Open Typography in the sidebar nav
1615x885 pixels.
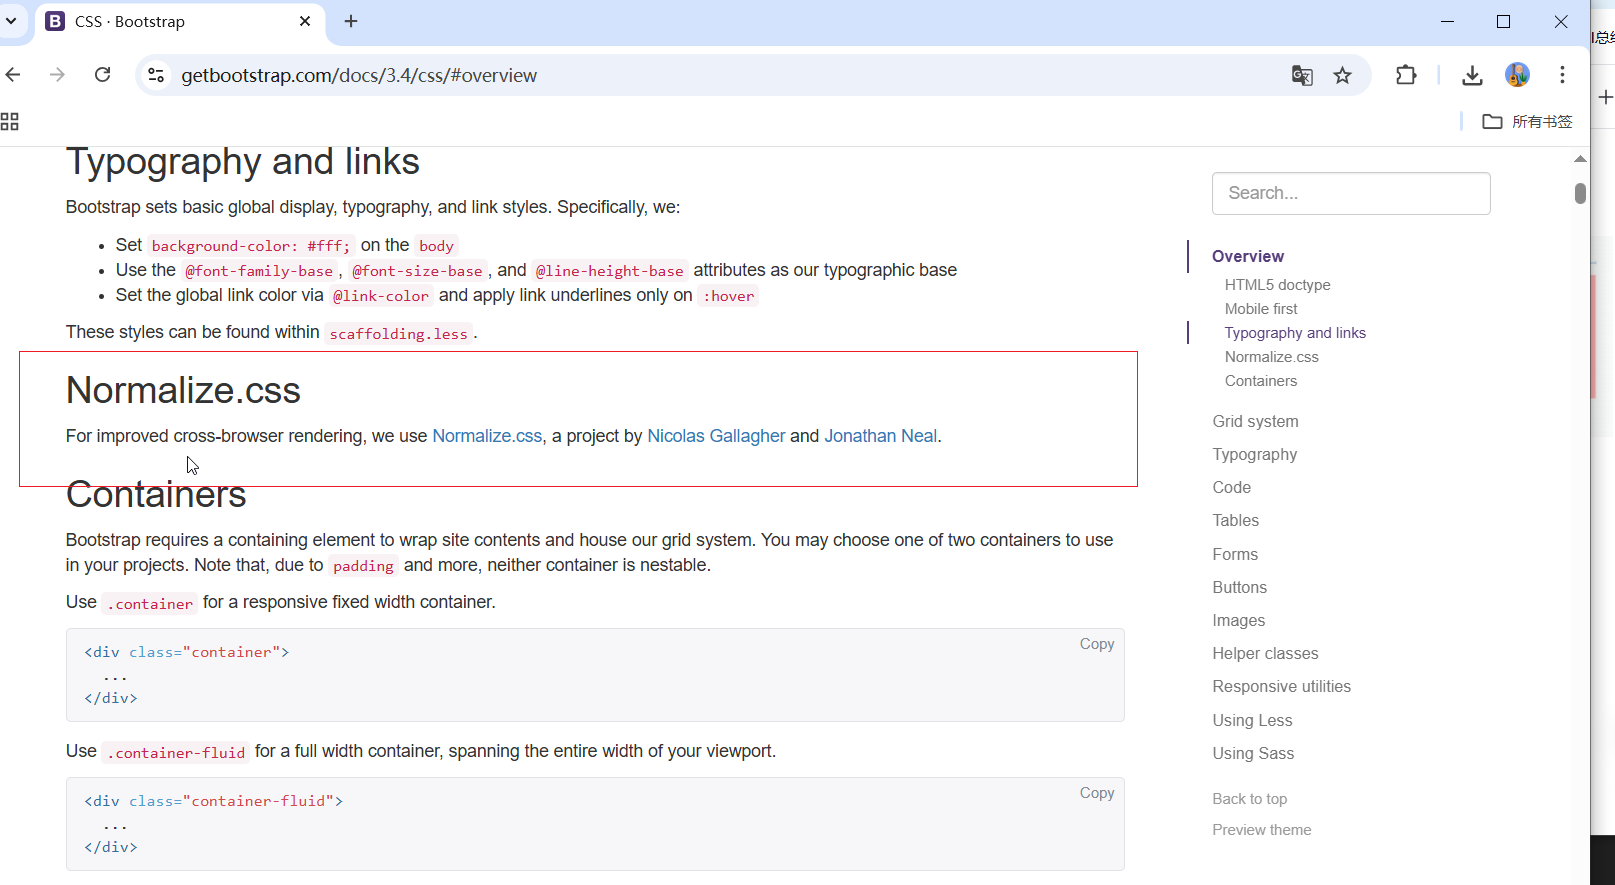(1255, 455)
